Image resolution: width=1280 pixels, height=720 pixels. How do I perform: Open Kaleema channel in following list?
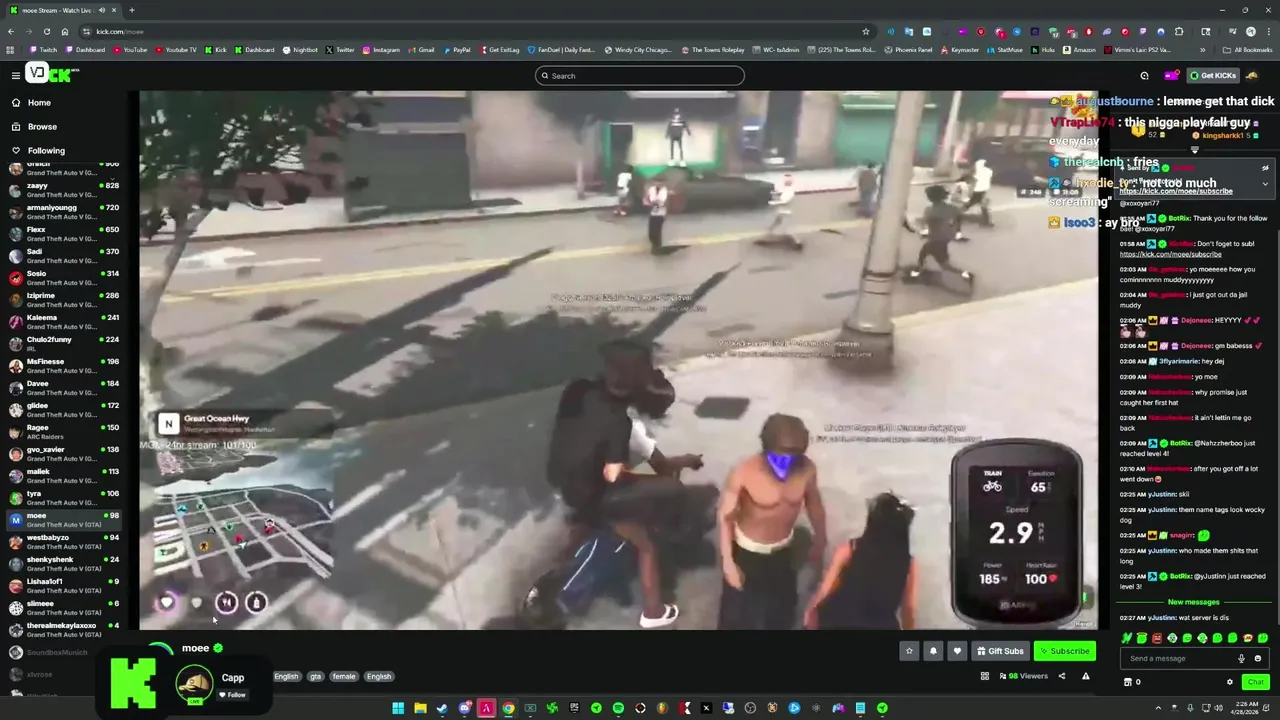[64, 321]
